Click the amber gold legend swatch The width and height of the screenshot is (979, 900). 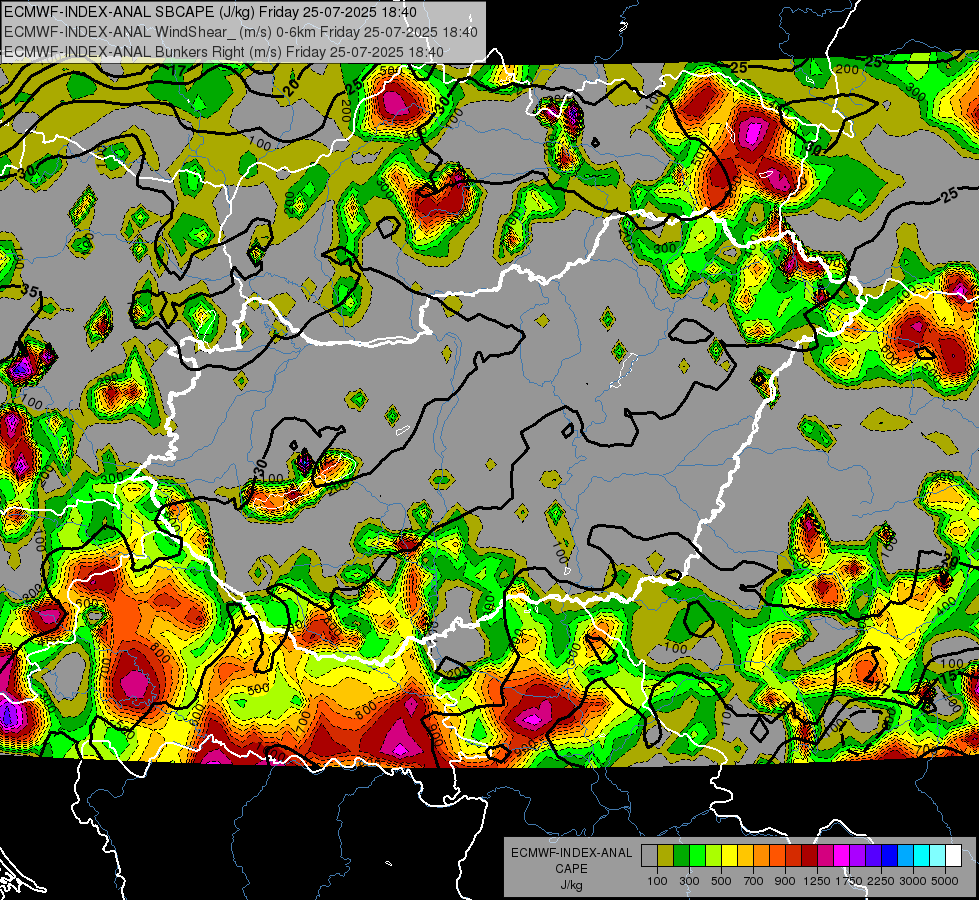pos(745,856)
